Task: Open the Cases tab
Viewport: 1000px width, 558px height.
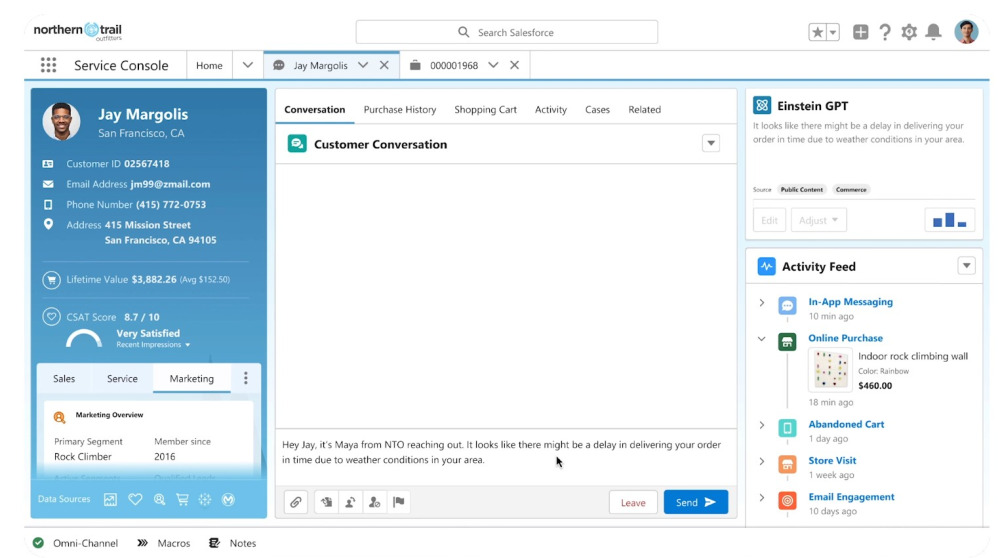Action: point(597,110)
